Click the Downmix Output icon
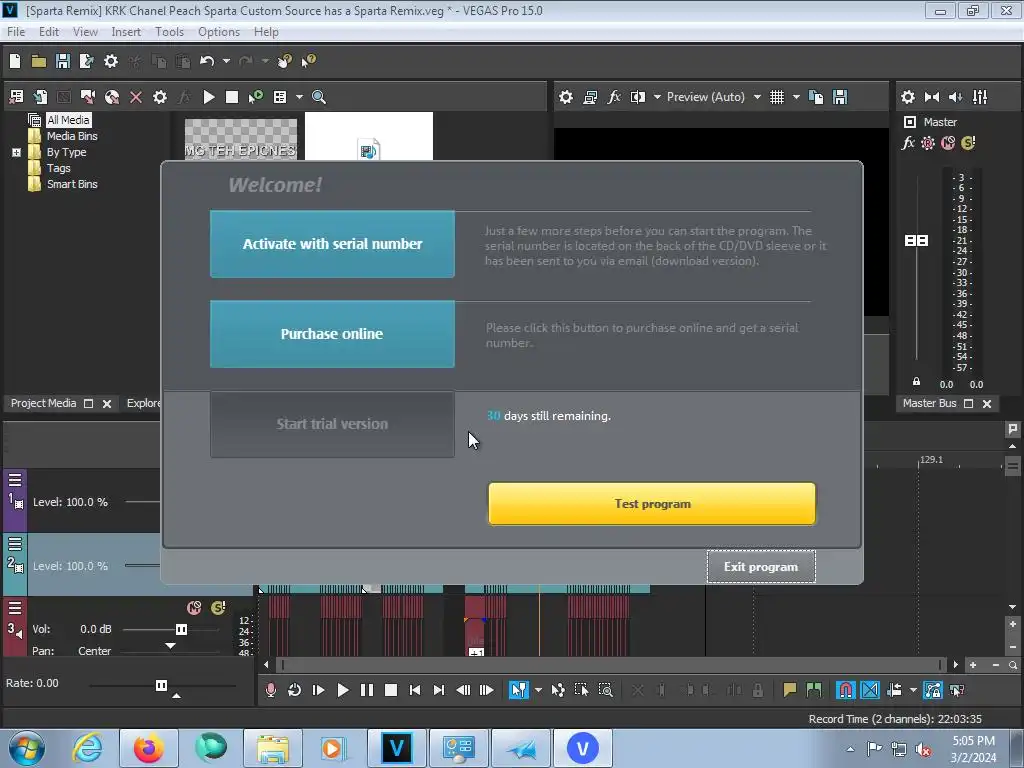 pyautogui.click(x=932, y=97)
